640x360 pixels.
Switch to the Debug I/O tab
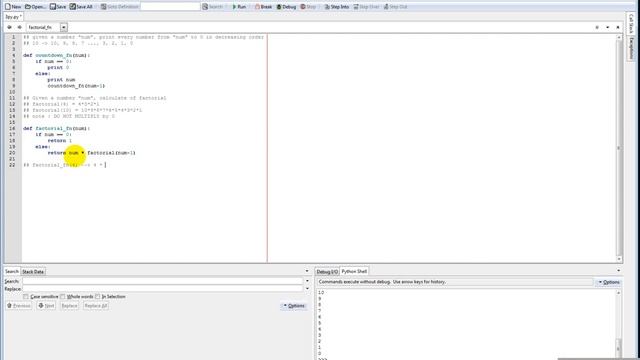tap(327, 271)
